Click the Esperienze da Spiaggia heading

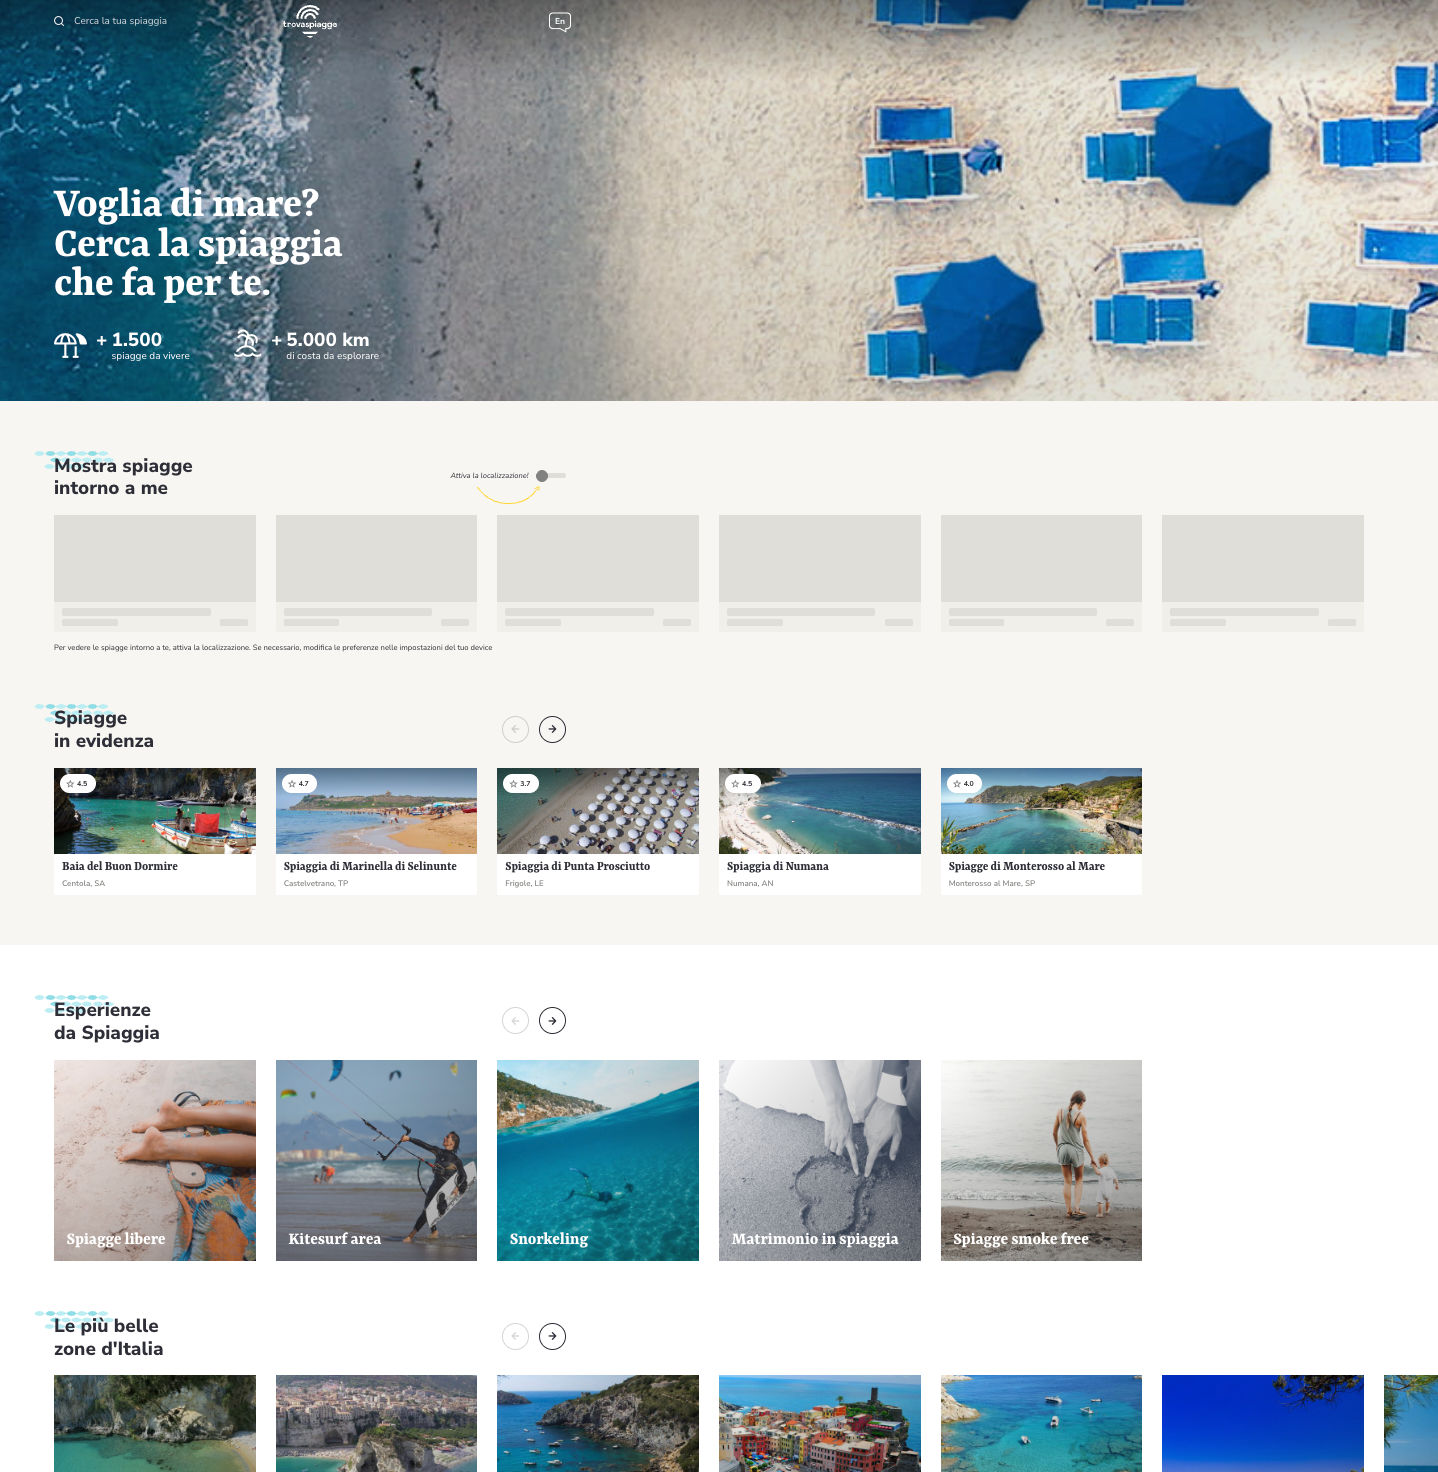(107, 1021)
